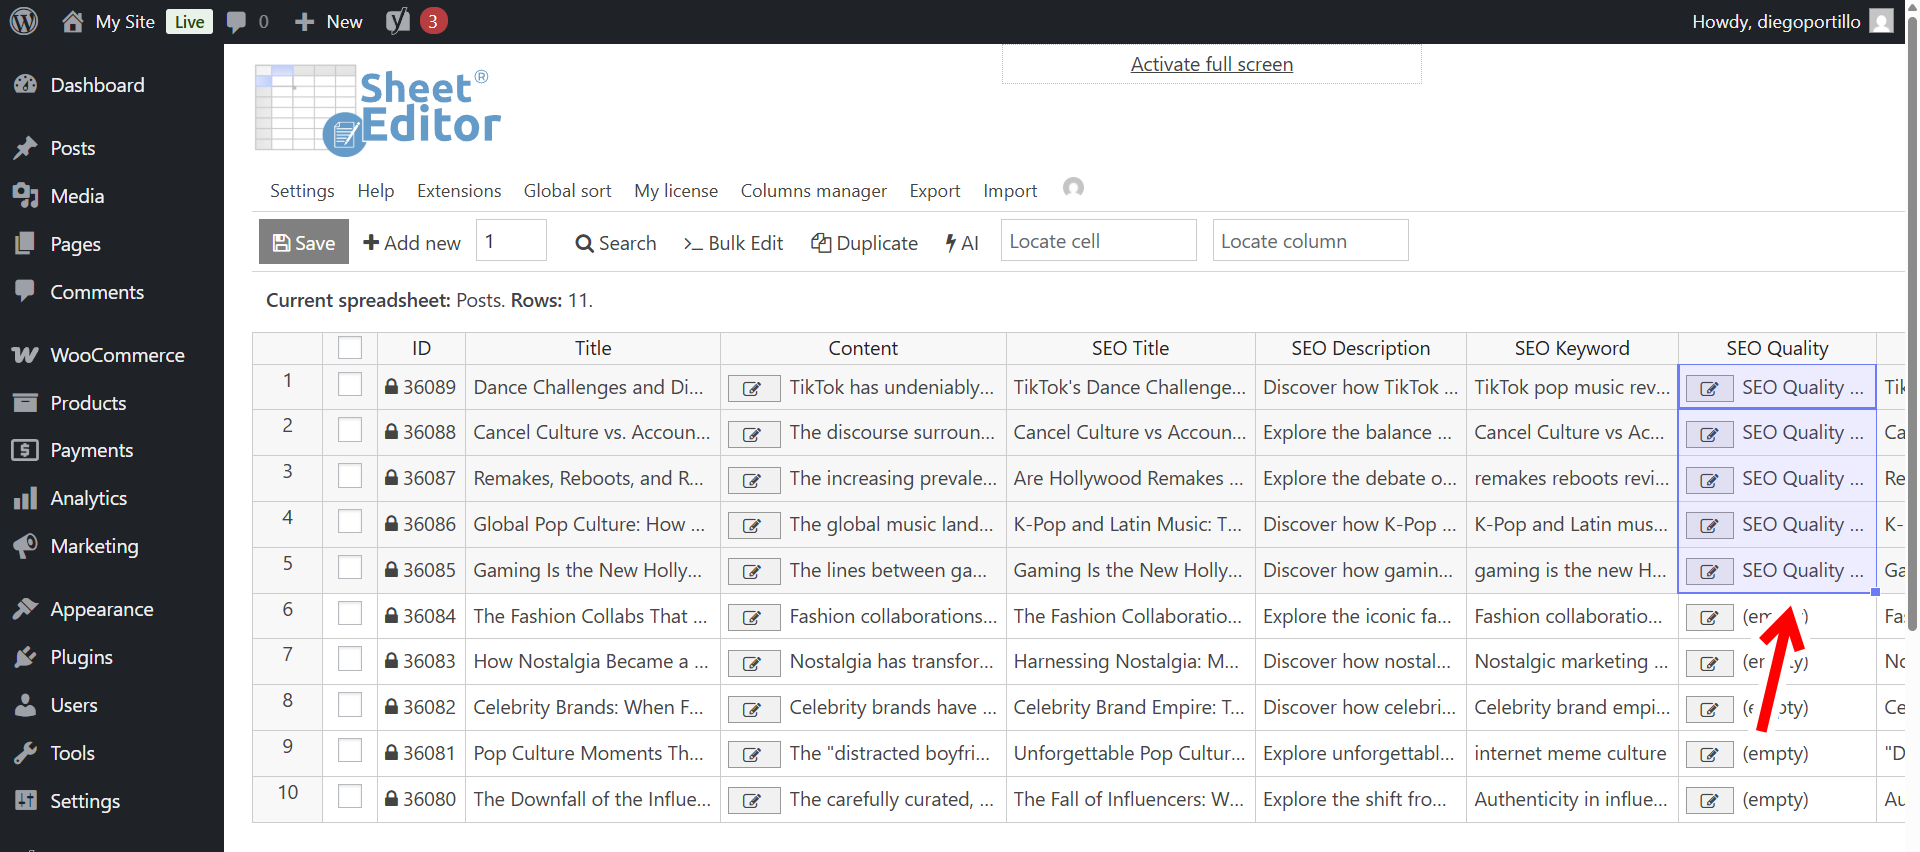Open the Export menu item
Viewport: 1920px width, 852px height.
click(934, 191)
